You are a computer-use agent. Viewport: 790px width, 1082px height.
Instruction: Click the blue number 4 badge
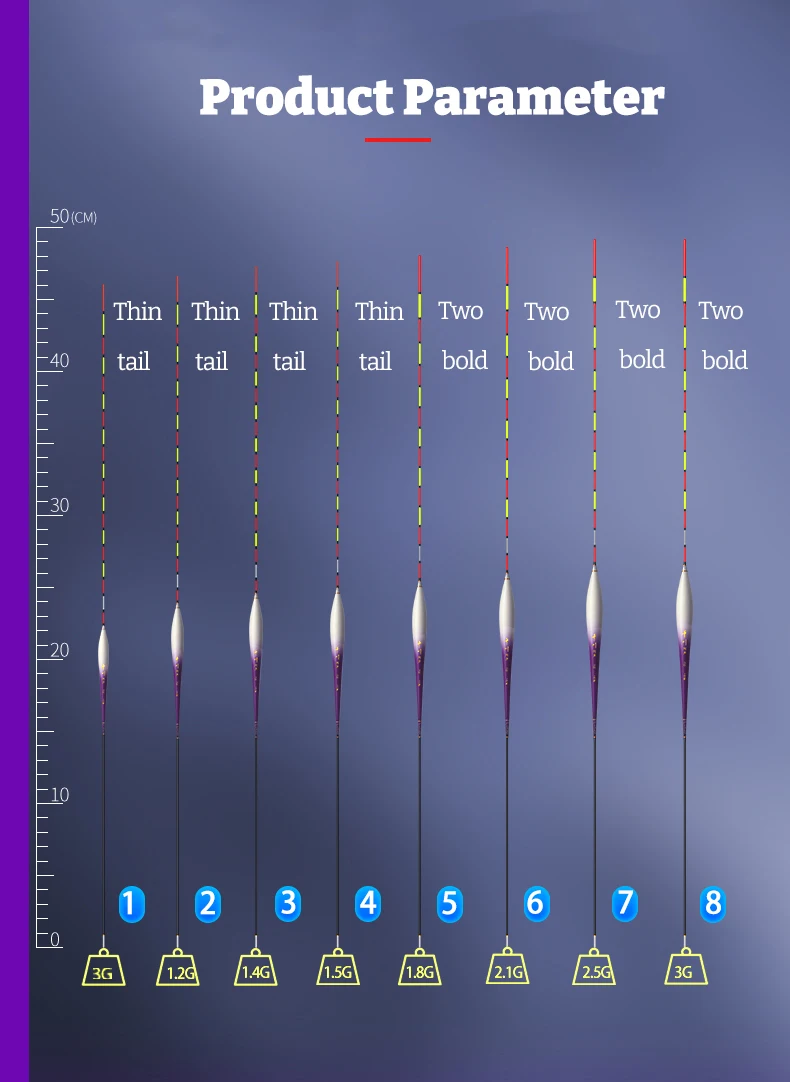coord(368,903)
